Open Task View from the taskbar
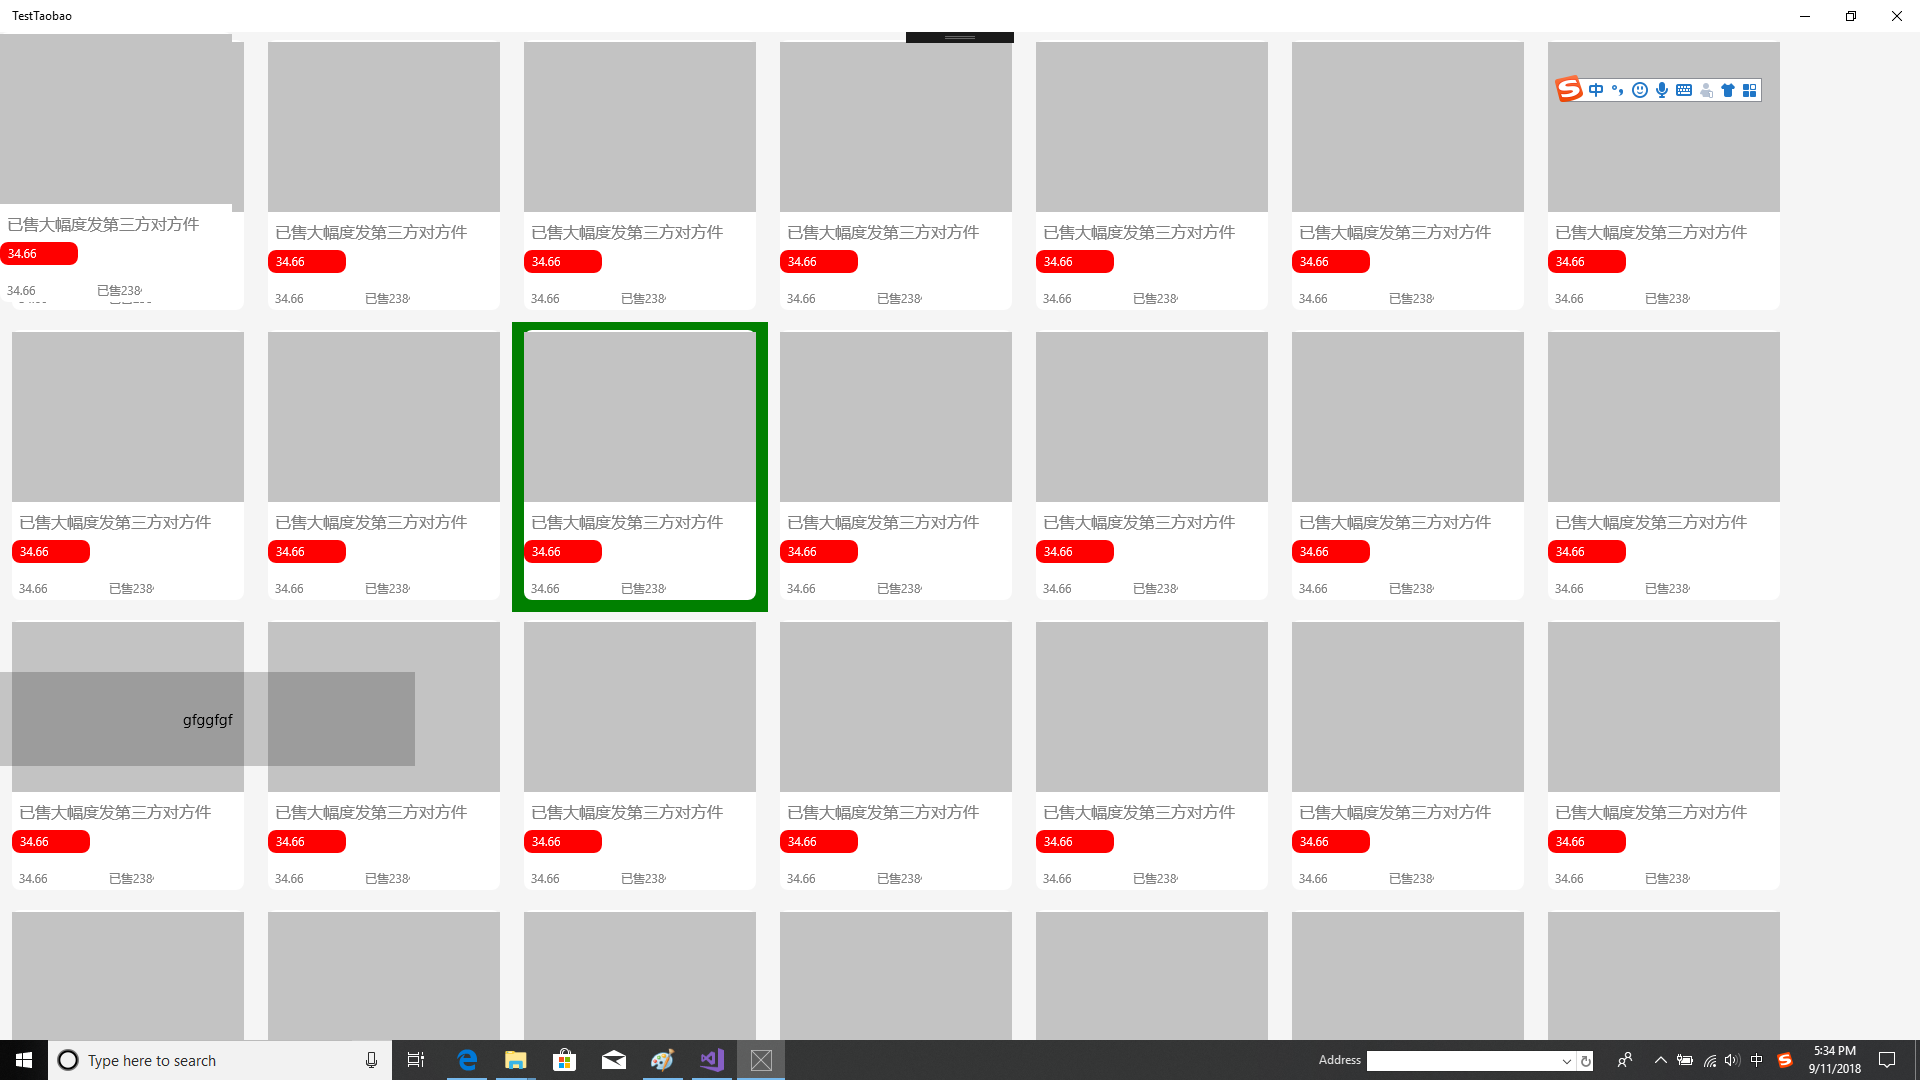 [x=416, y=1060]
